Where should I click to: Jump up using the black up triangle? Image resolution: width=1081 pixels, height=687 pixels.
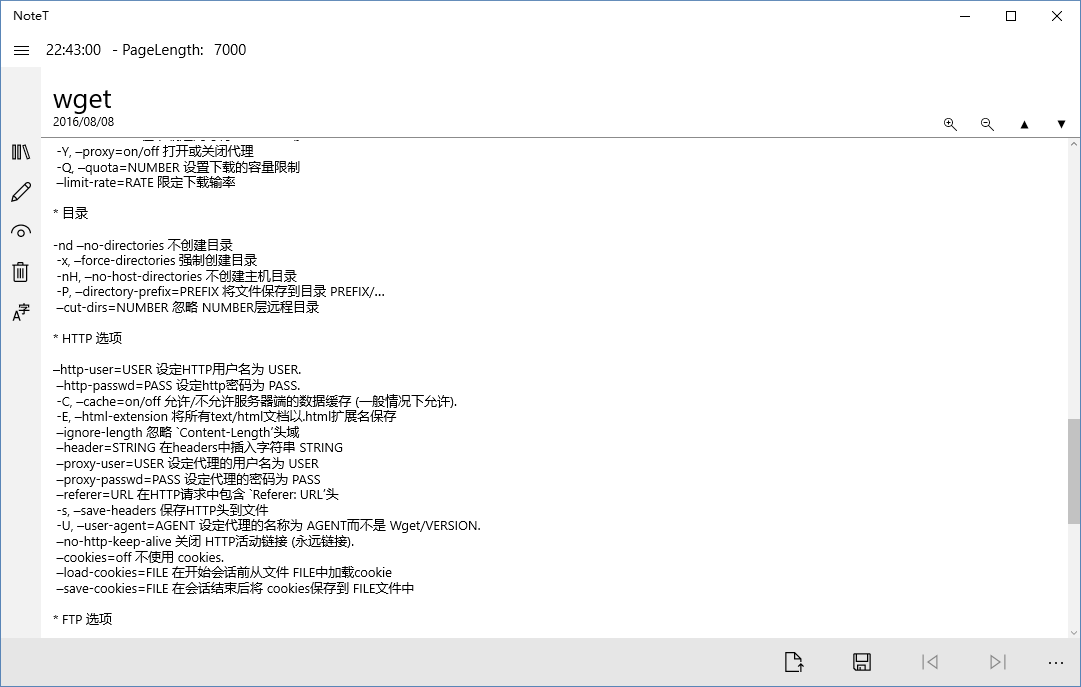pos(1024,124)
